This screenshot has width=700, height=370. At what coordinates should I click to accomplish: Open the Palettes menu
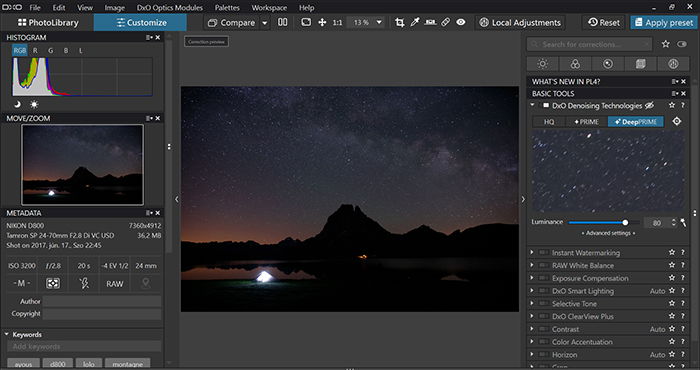[x=227, y=8]
